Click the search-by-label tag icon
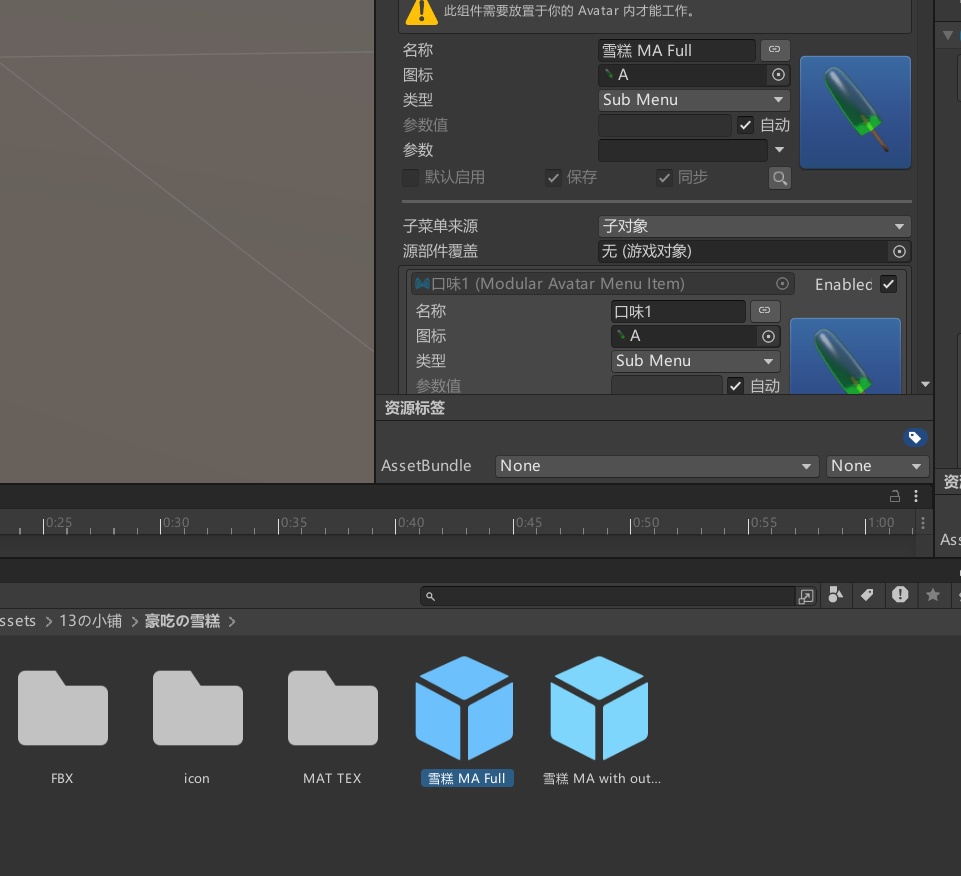Image resolution: width=961 pixels, height=876 pixels. click(867, 595)
